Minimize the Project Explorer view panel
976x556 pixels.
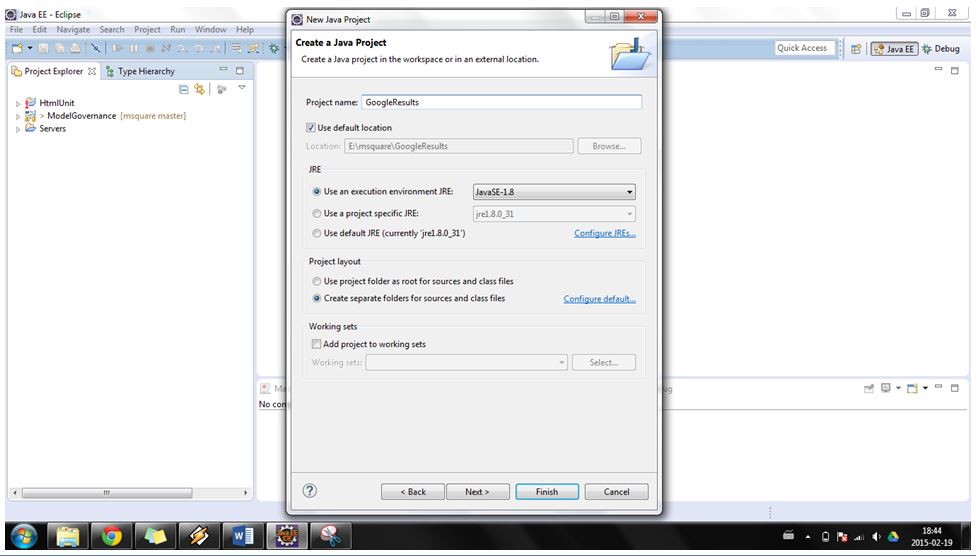(x=223, y=69)
